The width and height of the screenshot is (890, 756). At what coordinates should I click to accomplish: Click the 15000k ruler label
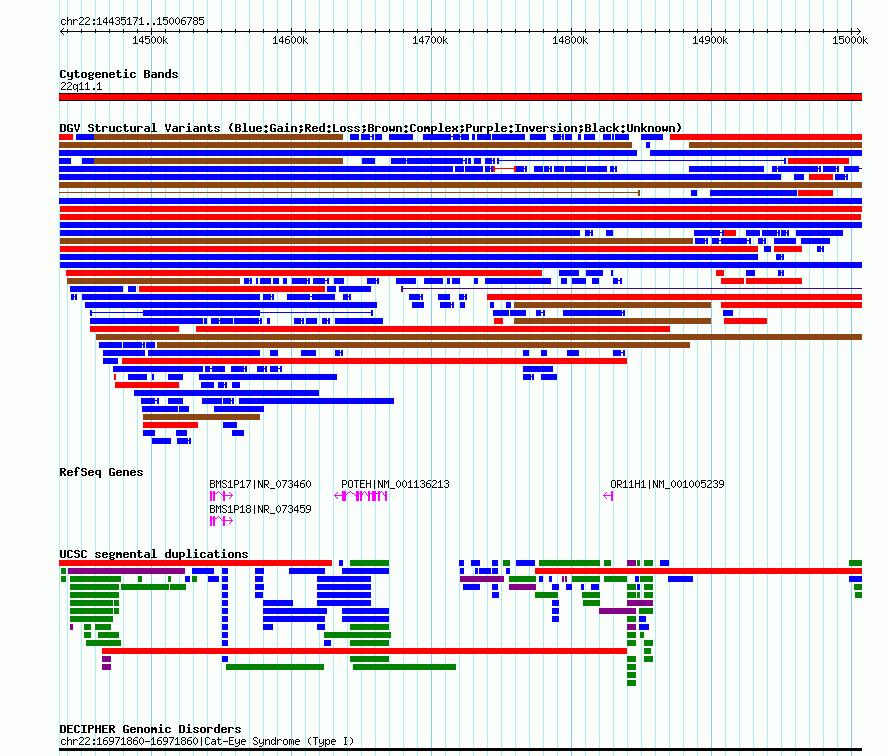tap(850, 40)
